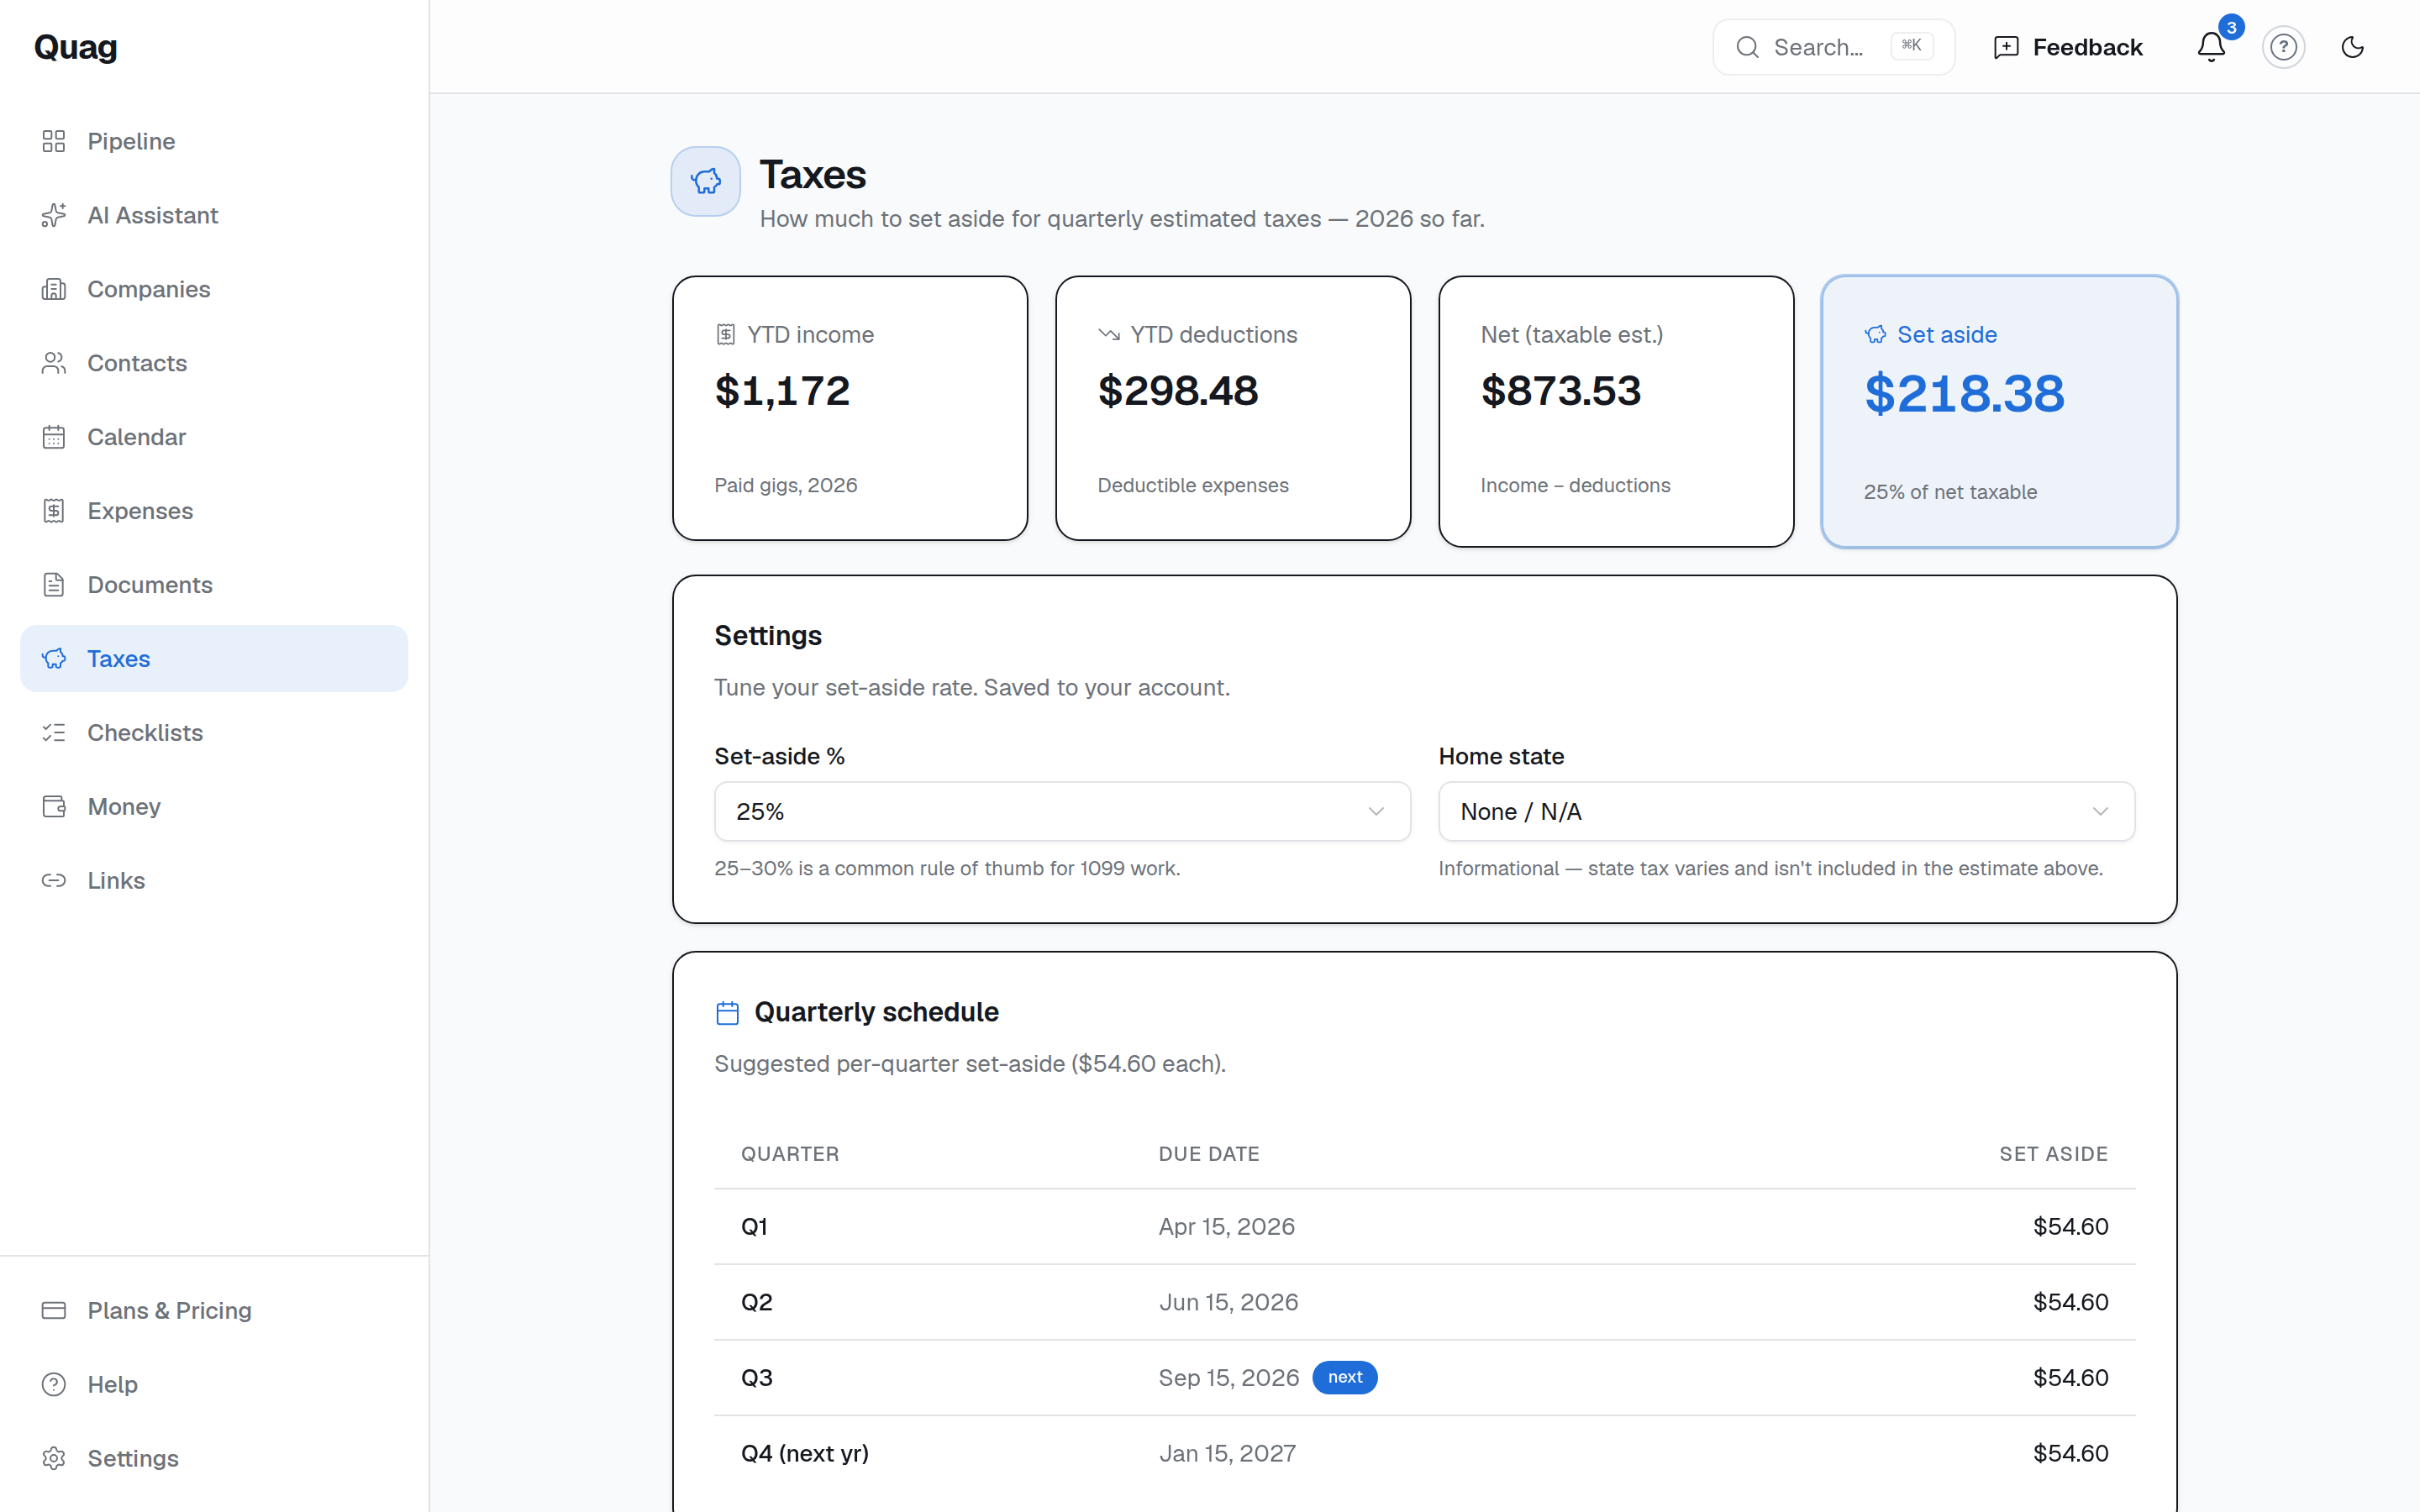Click the piggy bank icon beside Taxes heading
This screenshot has width=2420, height=1512.
[706, 181]
